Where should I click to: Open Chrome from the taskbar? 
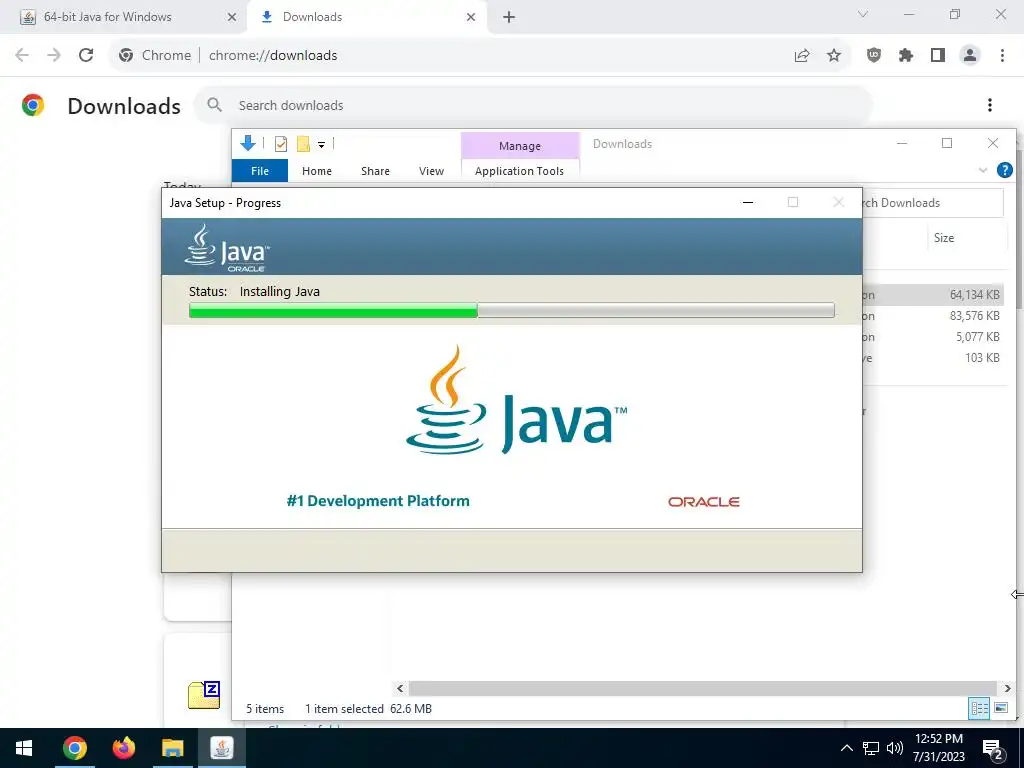[74, 748]
